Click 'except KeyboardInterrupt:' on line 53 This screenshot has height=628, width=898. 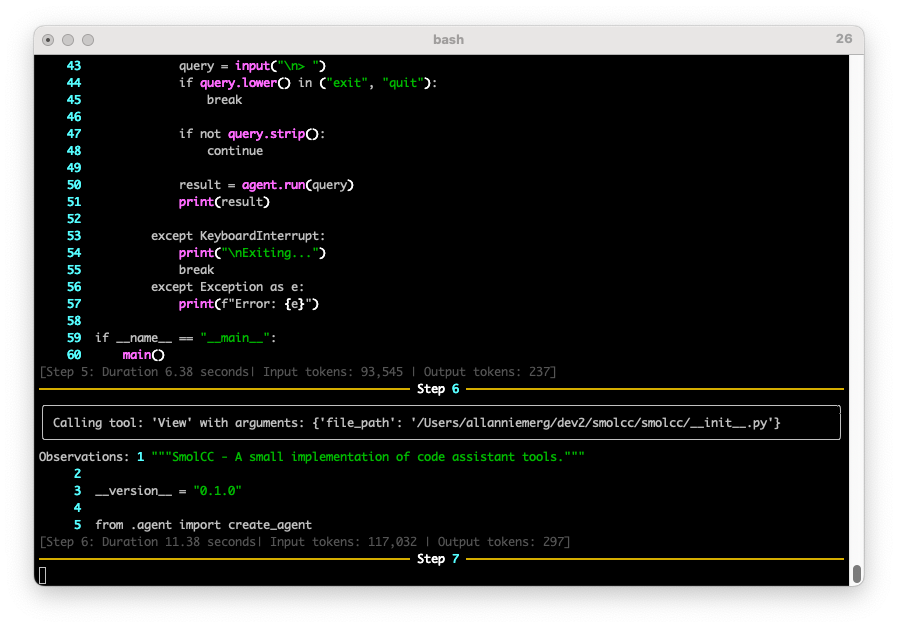[x=238, y=236]
